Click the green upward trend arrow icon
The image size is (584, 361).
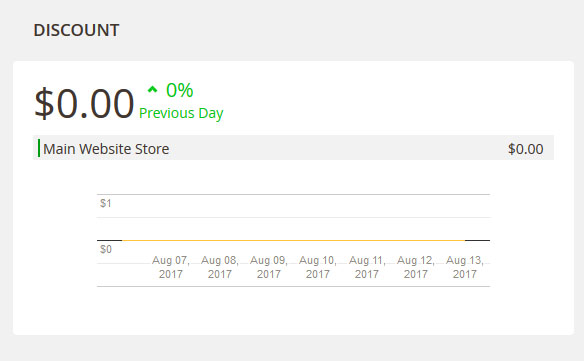[152, 89]
